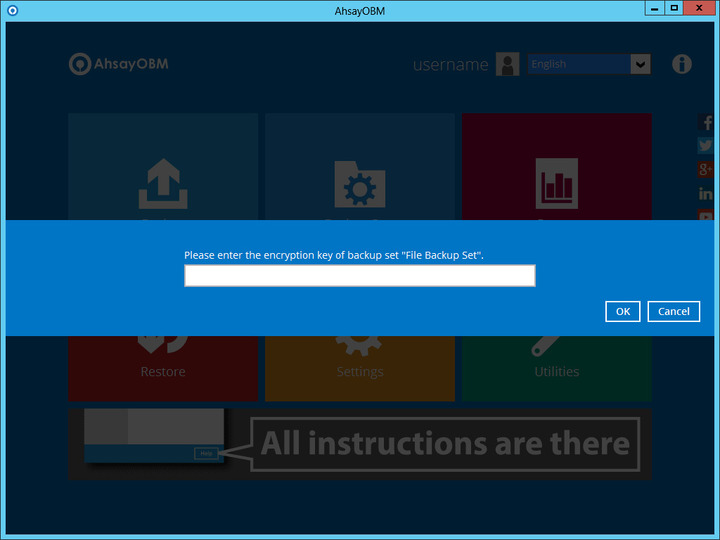
Task: Cancel the encryption key prompt
Action: click(x=673, y=311)
